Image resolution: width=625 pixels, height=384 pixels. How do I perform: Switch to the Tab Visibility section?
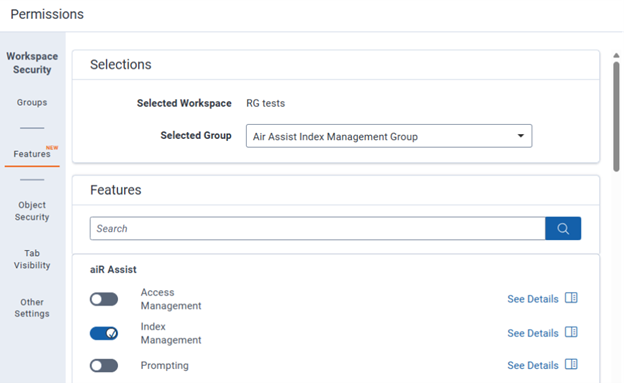coord(32,259)
